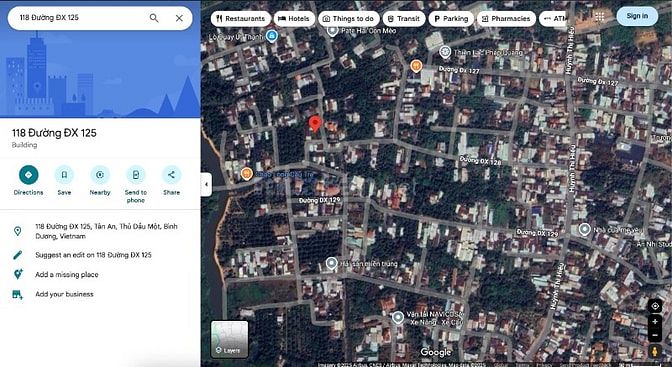Click the pencil edit icon
The height and width of the screenshot is (367, 672).
pos(18,255)
